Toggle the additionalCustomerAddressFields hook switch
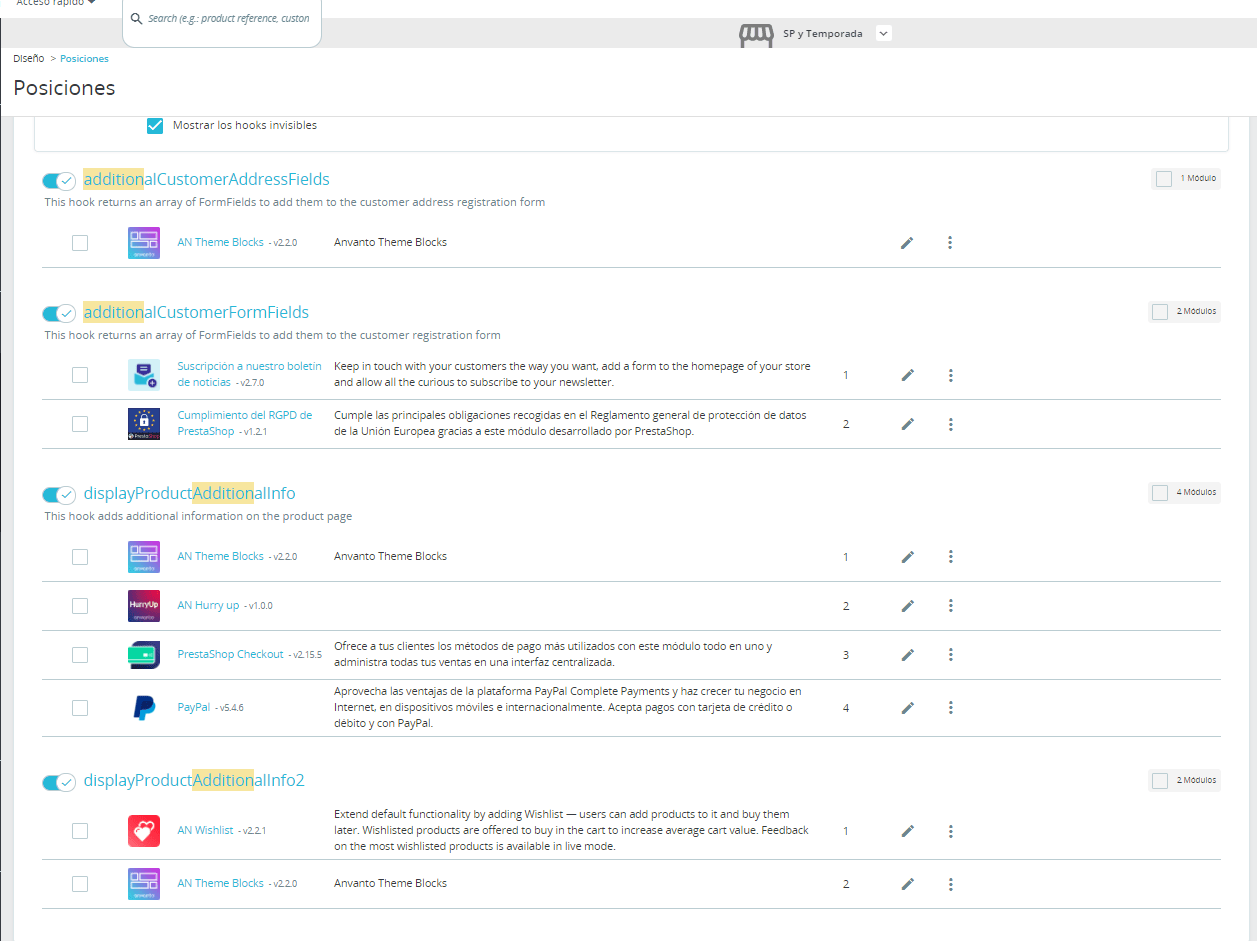Image resolution: width=1257 pixels, height=941 pixels. [x=59, y=181]
